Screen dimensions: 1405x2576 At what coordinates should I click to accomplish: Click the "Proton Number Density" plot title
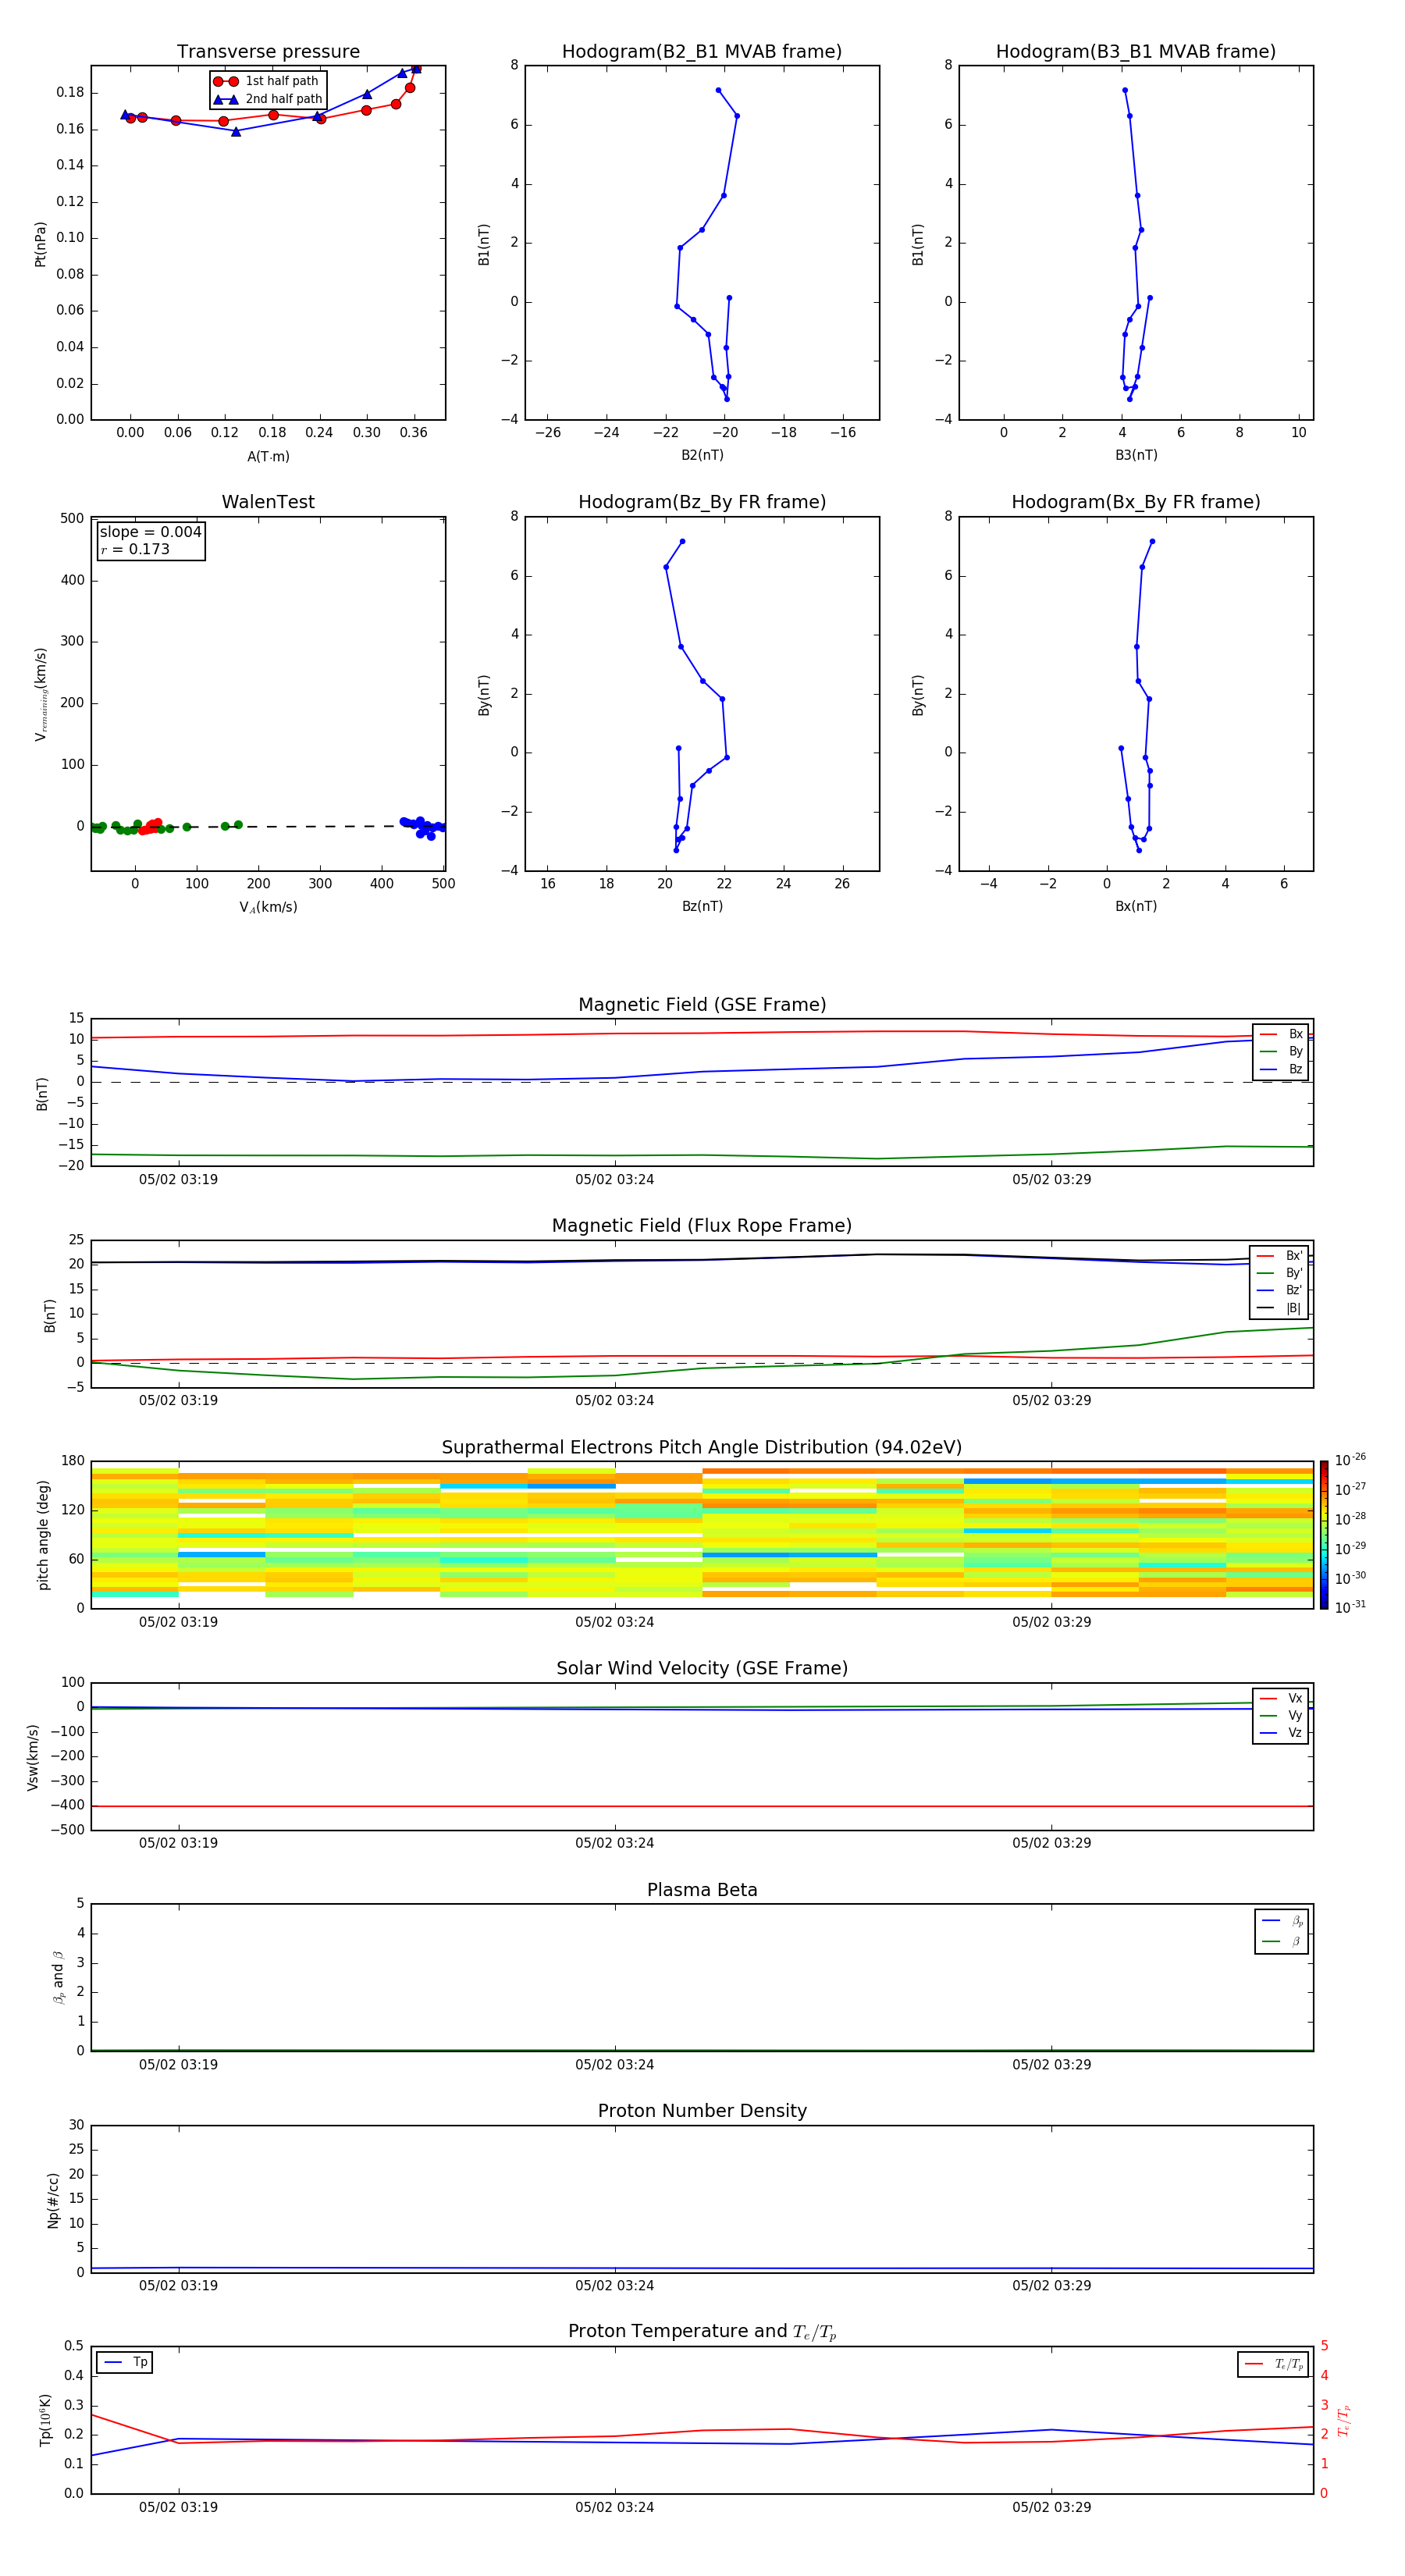pyautogui.click(x=702, y=2111)
